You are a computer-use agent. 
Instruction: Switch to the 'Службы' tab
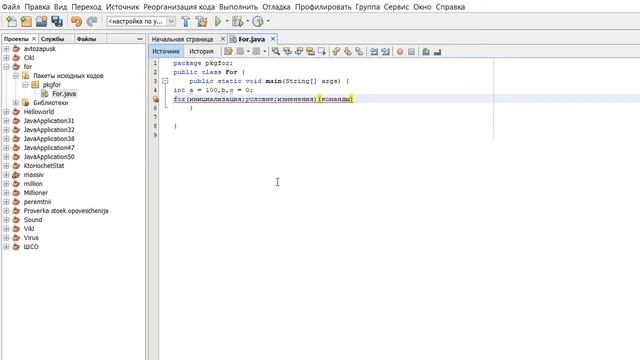click(x=52, y=39)
